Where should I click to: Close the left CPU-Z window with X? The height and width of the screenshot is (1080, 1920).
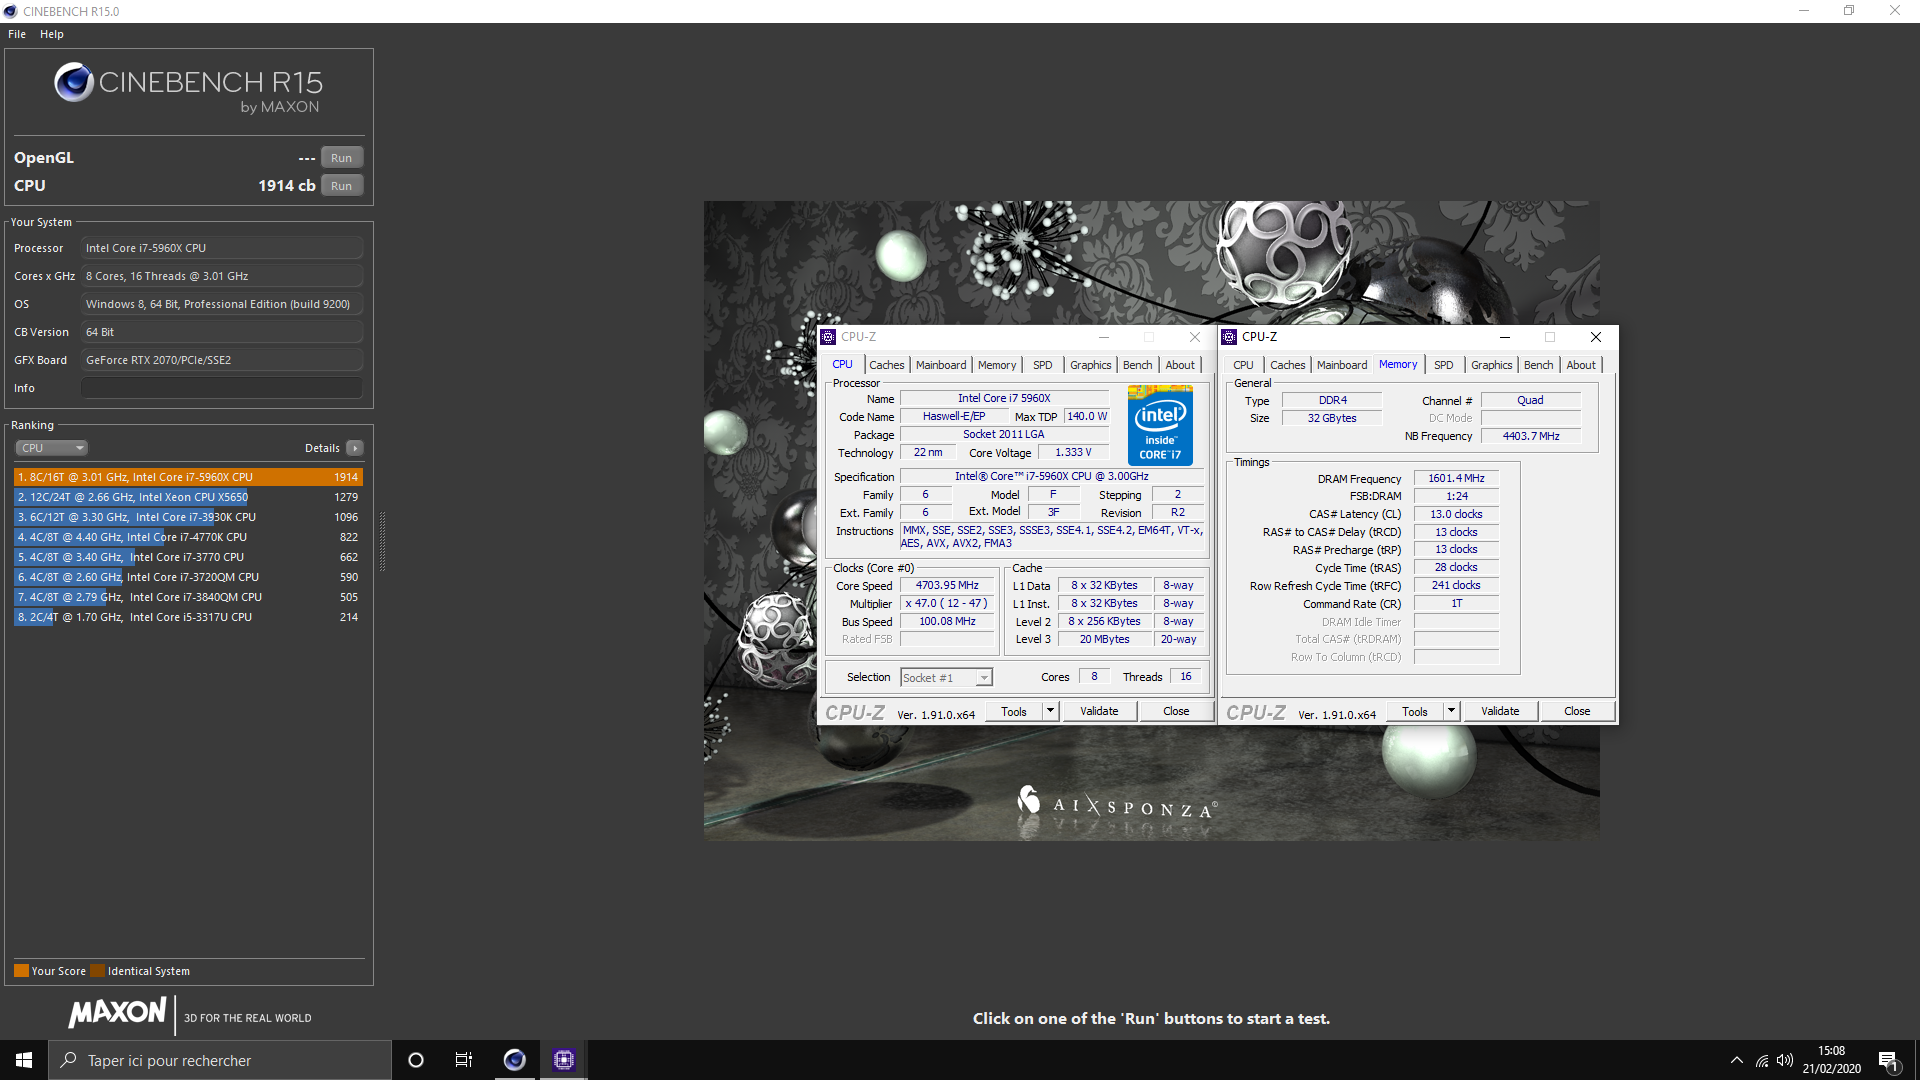(1194, 337)
